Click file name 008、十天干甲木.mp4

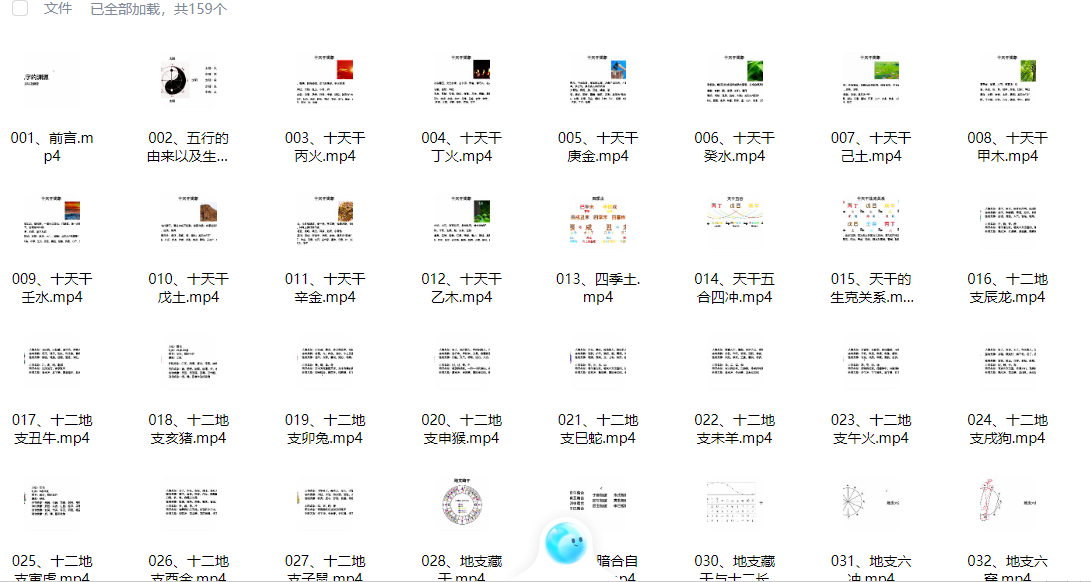click(1007, 147)
